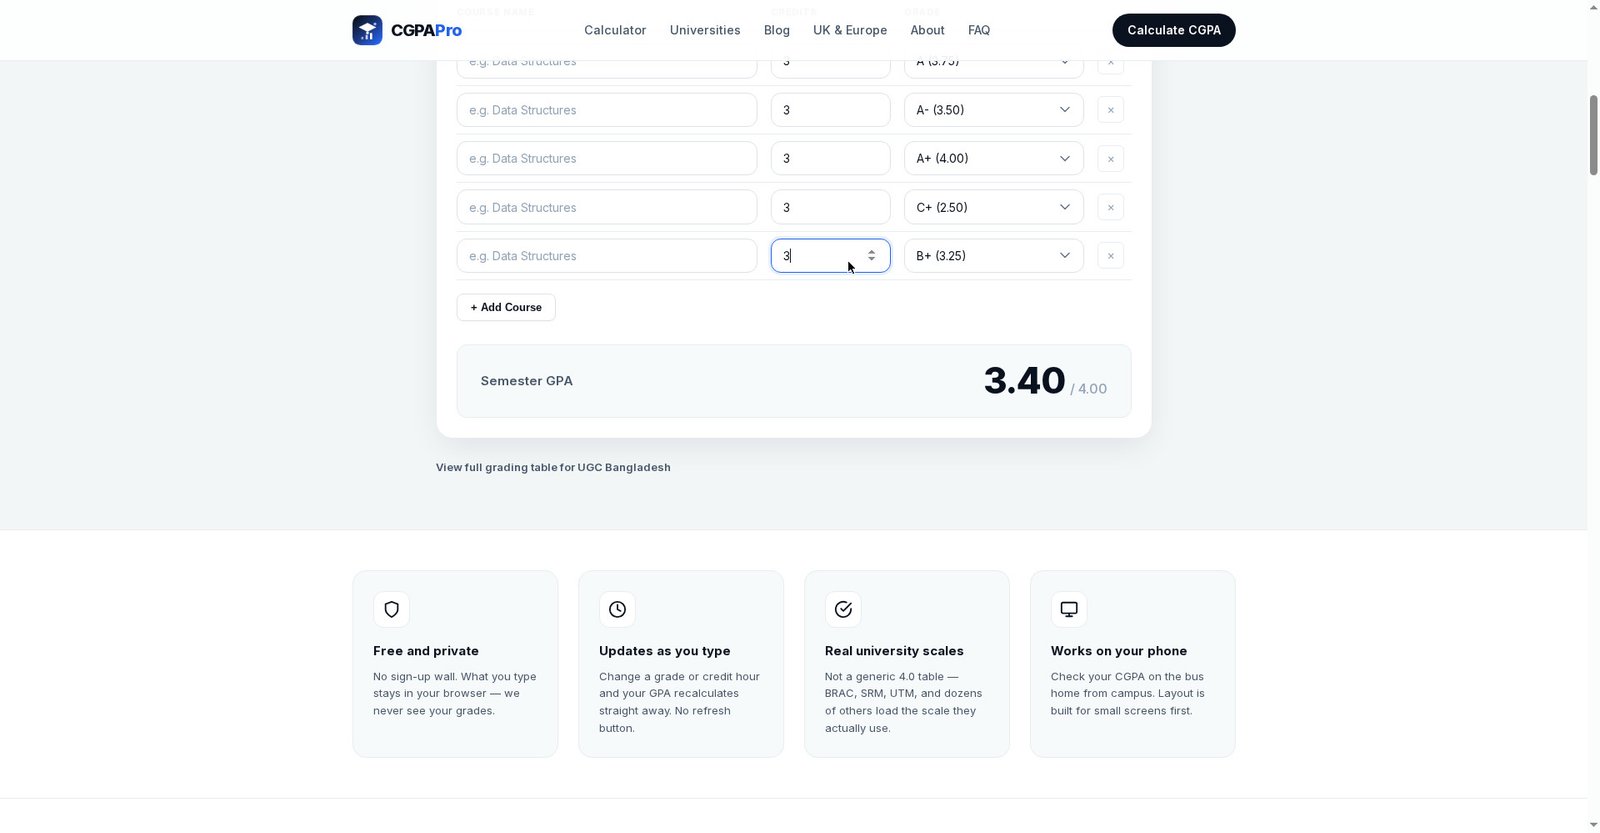1600x833 pixels.
Task: Remove the course row graded B+ (3.25)
Action: [x=1110, y=256]
